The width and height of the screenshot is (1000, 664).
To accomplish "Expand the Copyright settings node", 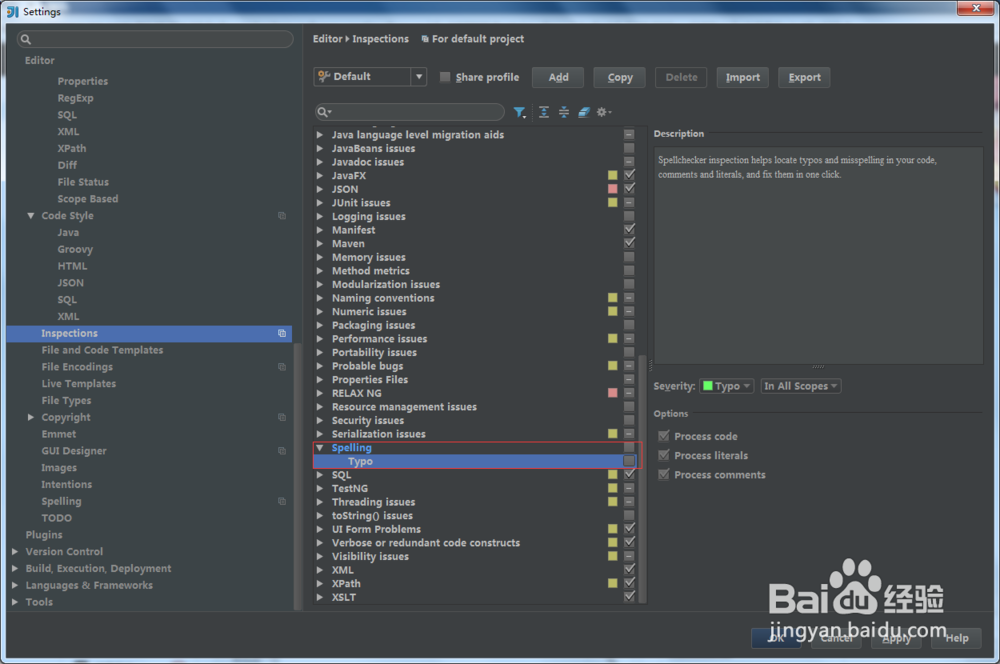I will click(31, 417).
